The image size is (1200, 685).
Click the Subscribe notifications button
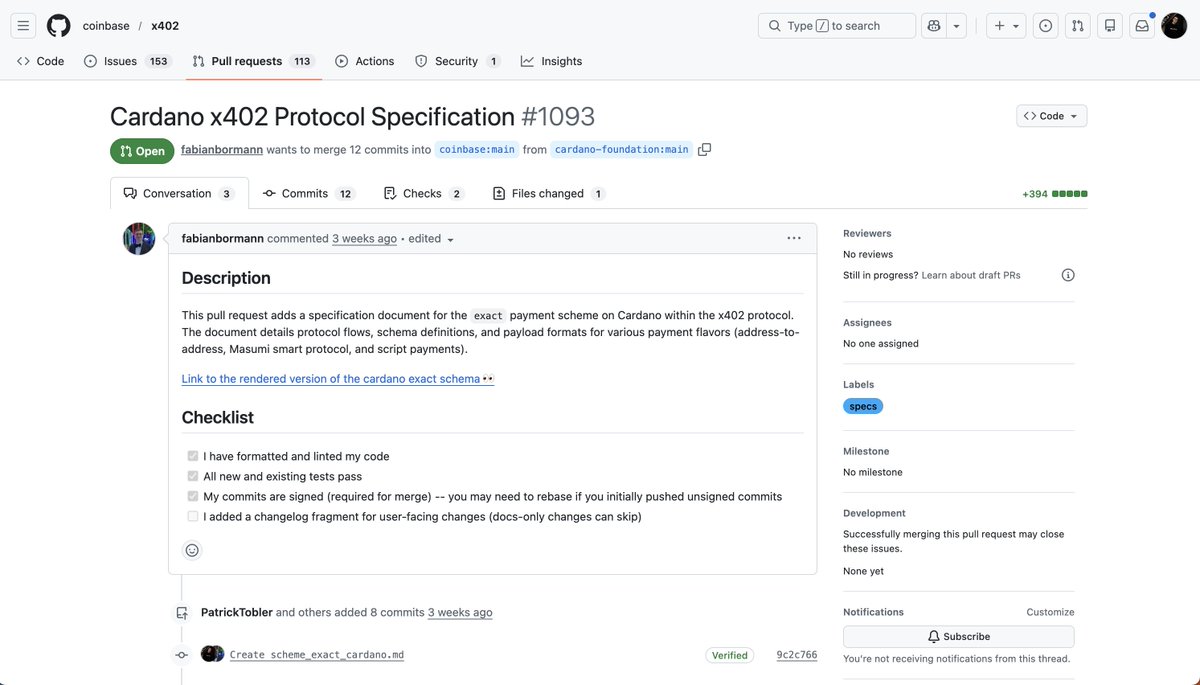pos(958,636)
